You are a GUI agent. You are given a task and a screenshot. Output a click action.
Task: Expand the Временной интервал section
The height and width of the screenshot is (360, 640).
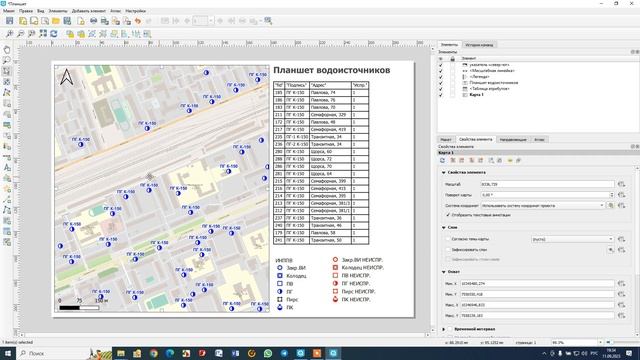click(444, 329)
